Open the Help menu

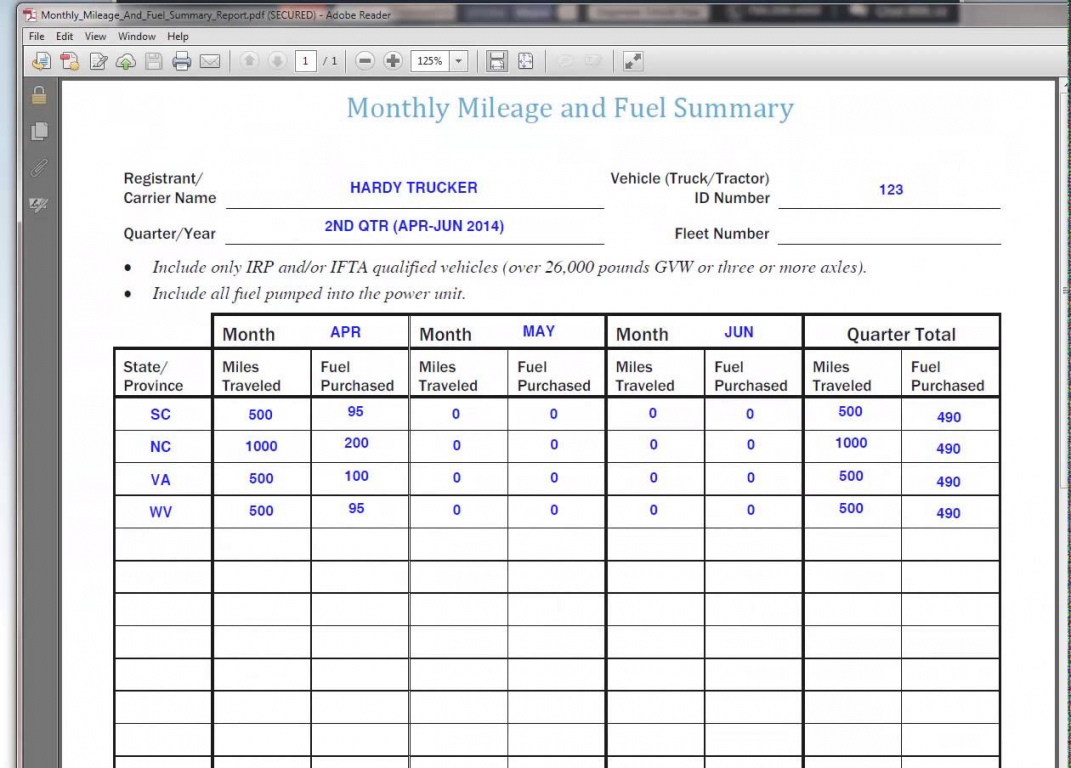[x=178, y=37]
